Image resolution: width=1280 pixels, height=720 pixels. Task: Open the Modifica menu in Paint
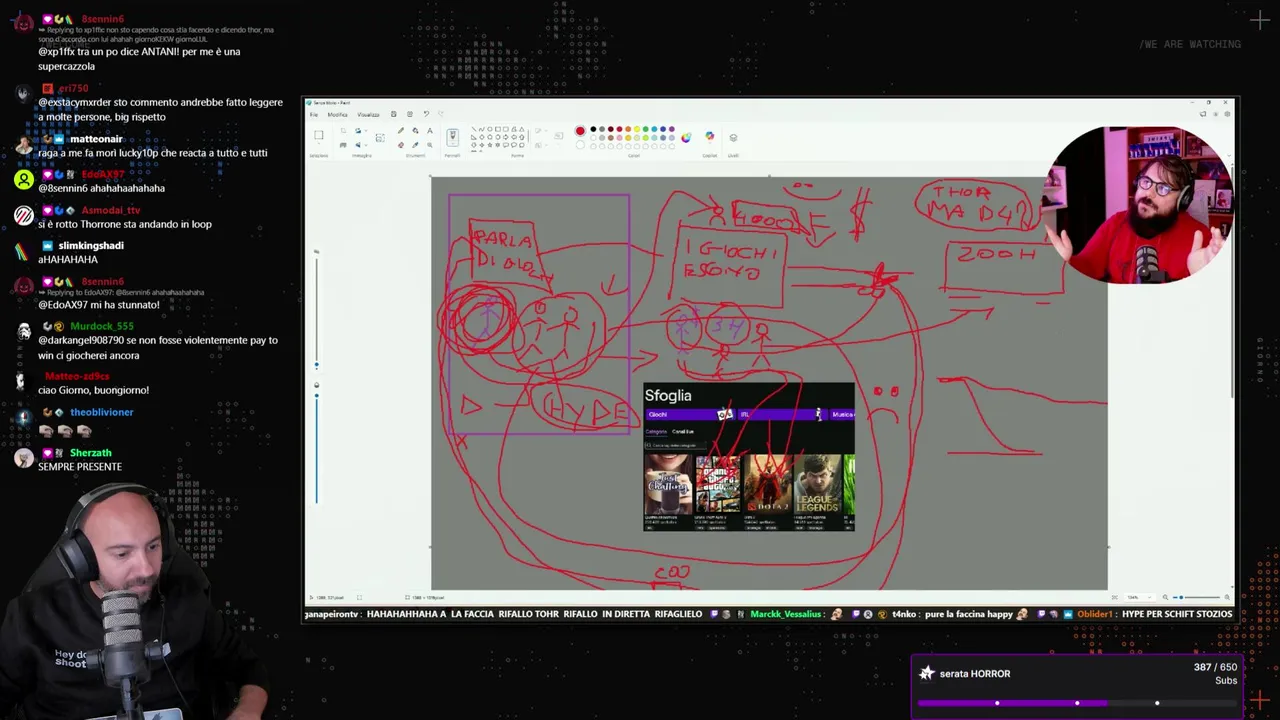click(337, 114)
